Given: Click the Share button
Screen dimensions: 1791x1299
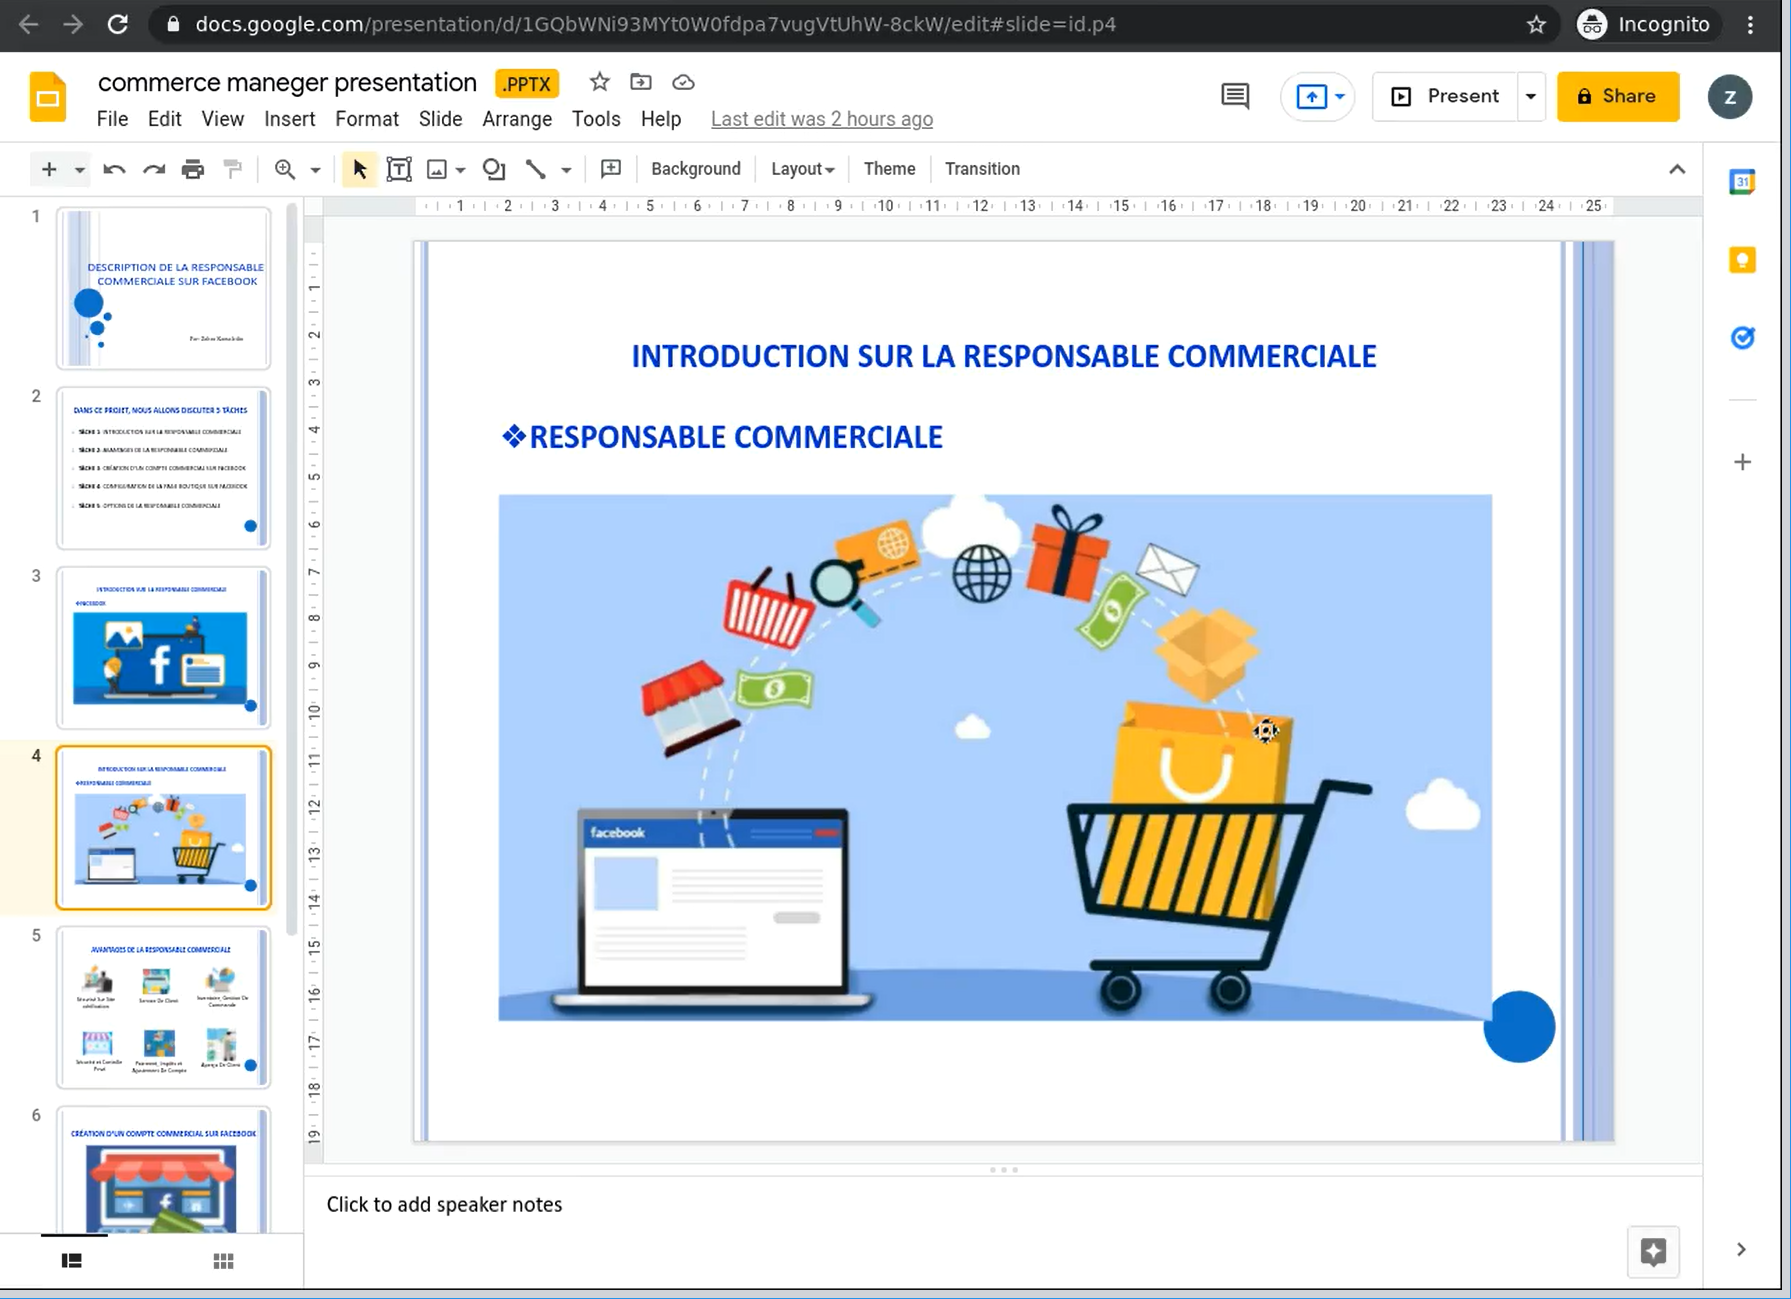Looking at the screenshot, I should [x=1617, y=96].
